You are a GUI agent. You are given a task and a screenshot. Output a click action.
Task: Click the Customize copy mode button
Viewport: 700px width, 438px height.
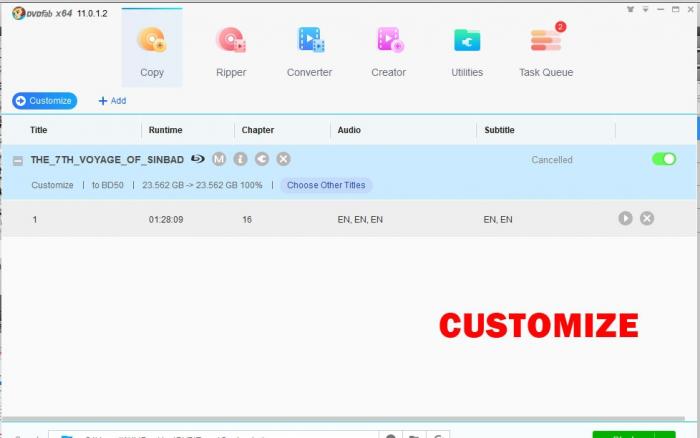[x=45, y=101]
